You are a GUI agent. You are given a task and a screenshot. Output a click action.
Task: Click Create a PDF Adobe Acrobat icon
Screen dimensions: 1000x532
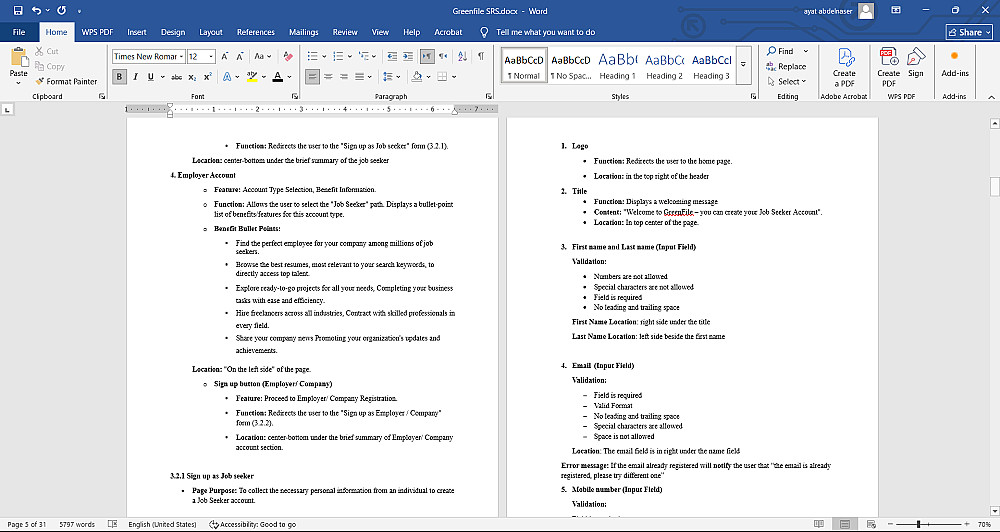point(844,66)
